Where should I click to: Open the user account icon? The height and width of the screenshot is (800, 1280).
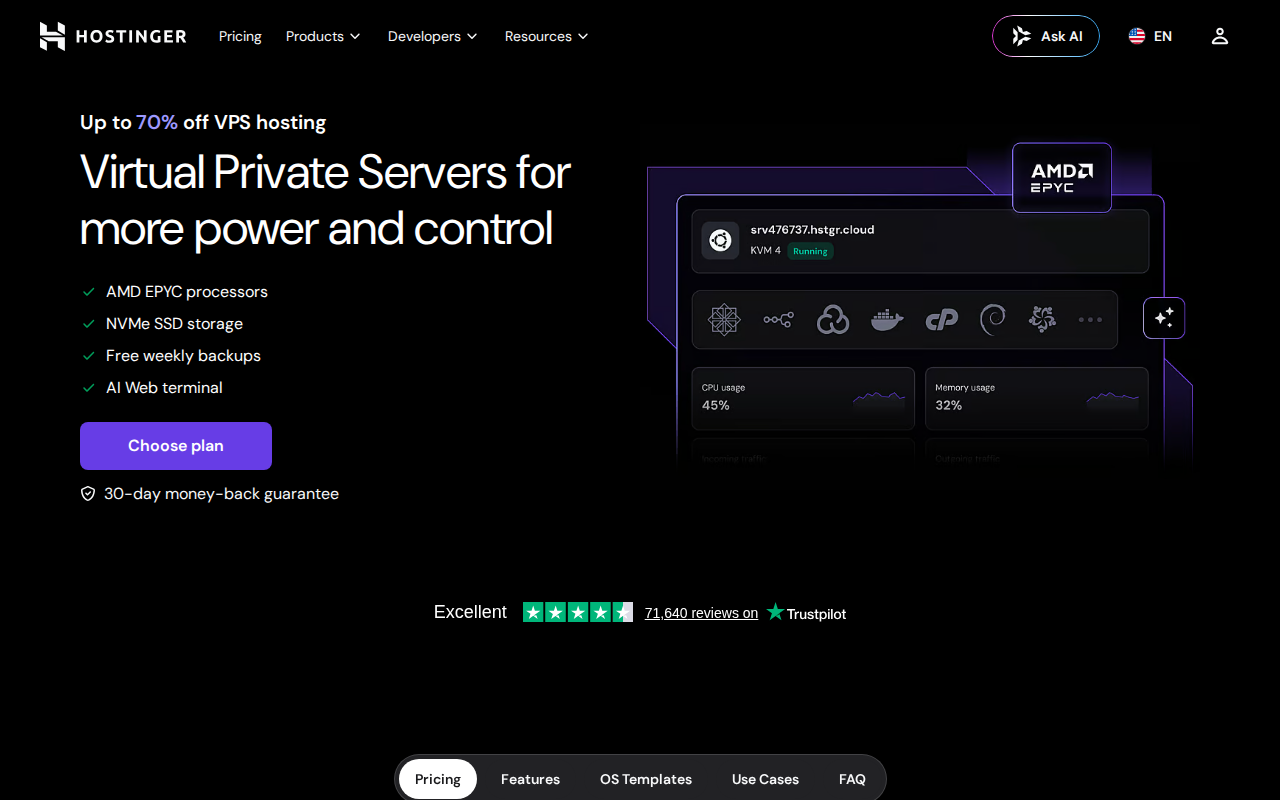coord(1219,36)
